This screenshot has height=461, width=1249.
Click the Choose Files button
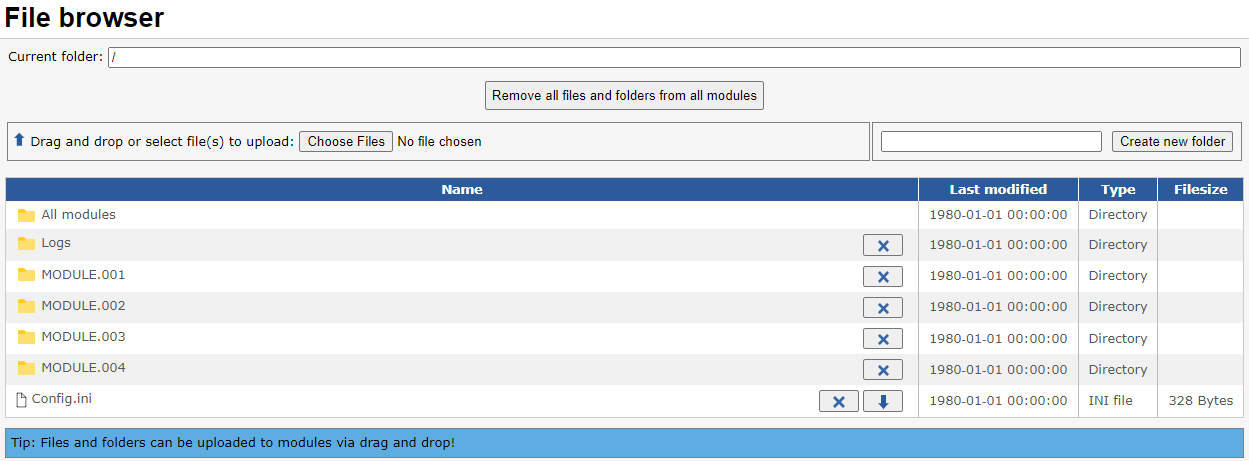point(346,142)
